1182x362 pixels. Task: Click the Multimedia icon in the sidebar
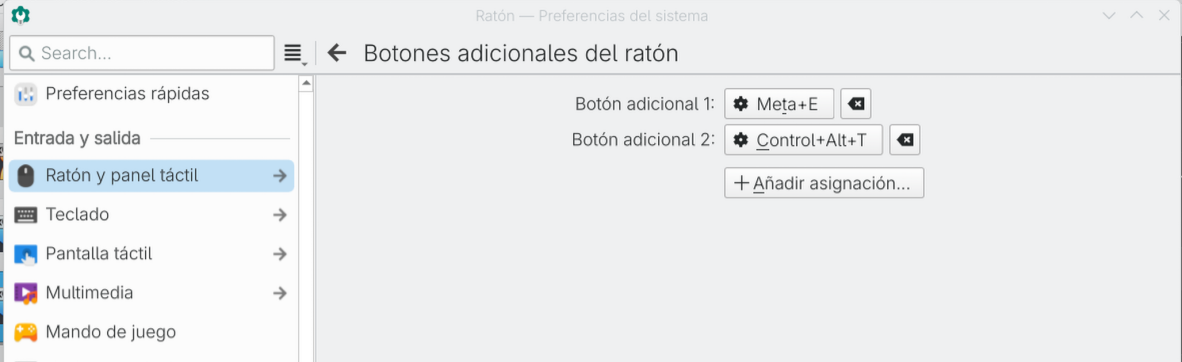pos(26,293)
